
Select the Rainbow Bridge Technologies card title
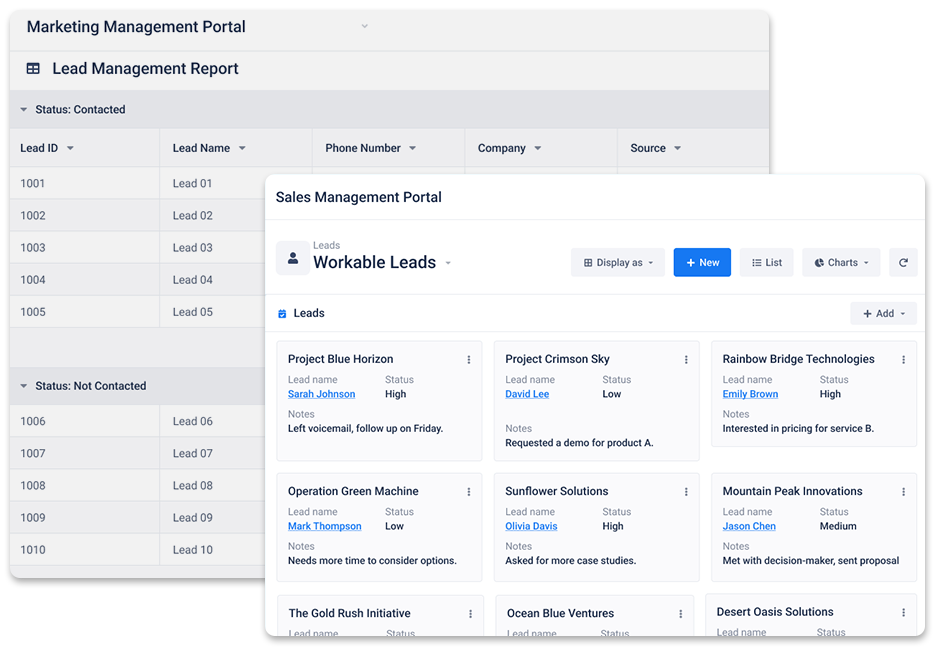(x=798, y=359)
